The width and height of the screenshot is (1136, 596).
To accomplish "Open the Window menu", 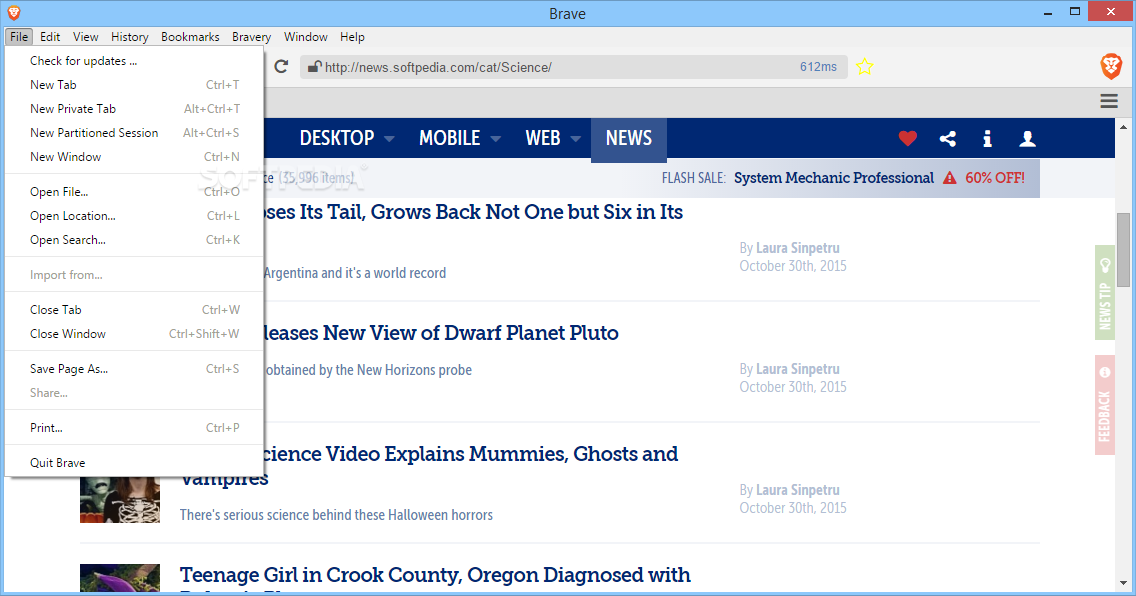I will (x=306, y=37).
